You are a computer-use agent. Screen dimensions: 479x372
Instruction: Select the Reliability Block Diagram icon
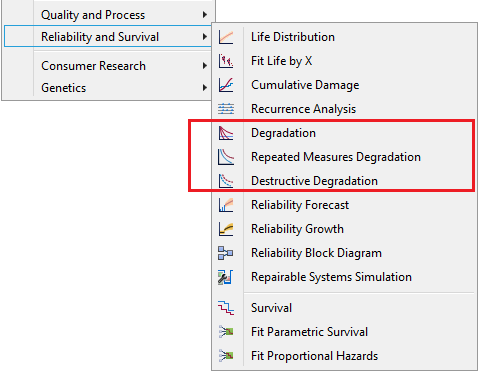pyautogui.click(x=226, y=253)
